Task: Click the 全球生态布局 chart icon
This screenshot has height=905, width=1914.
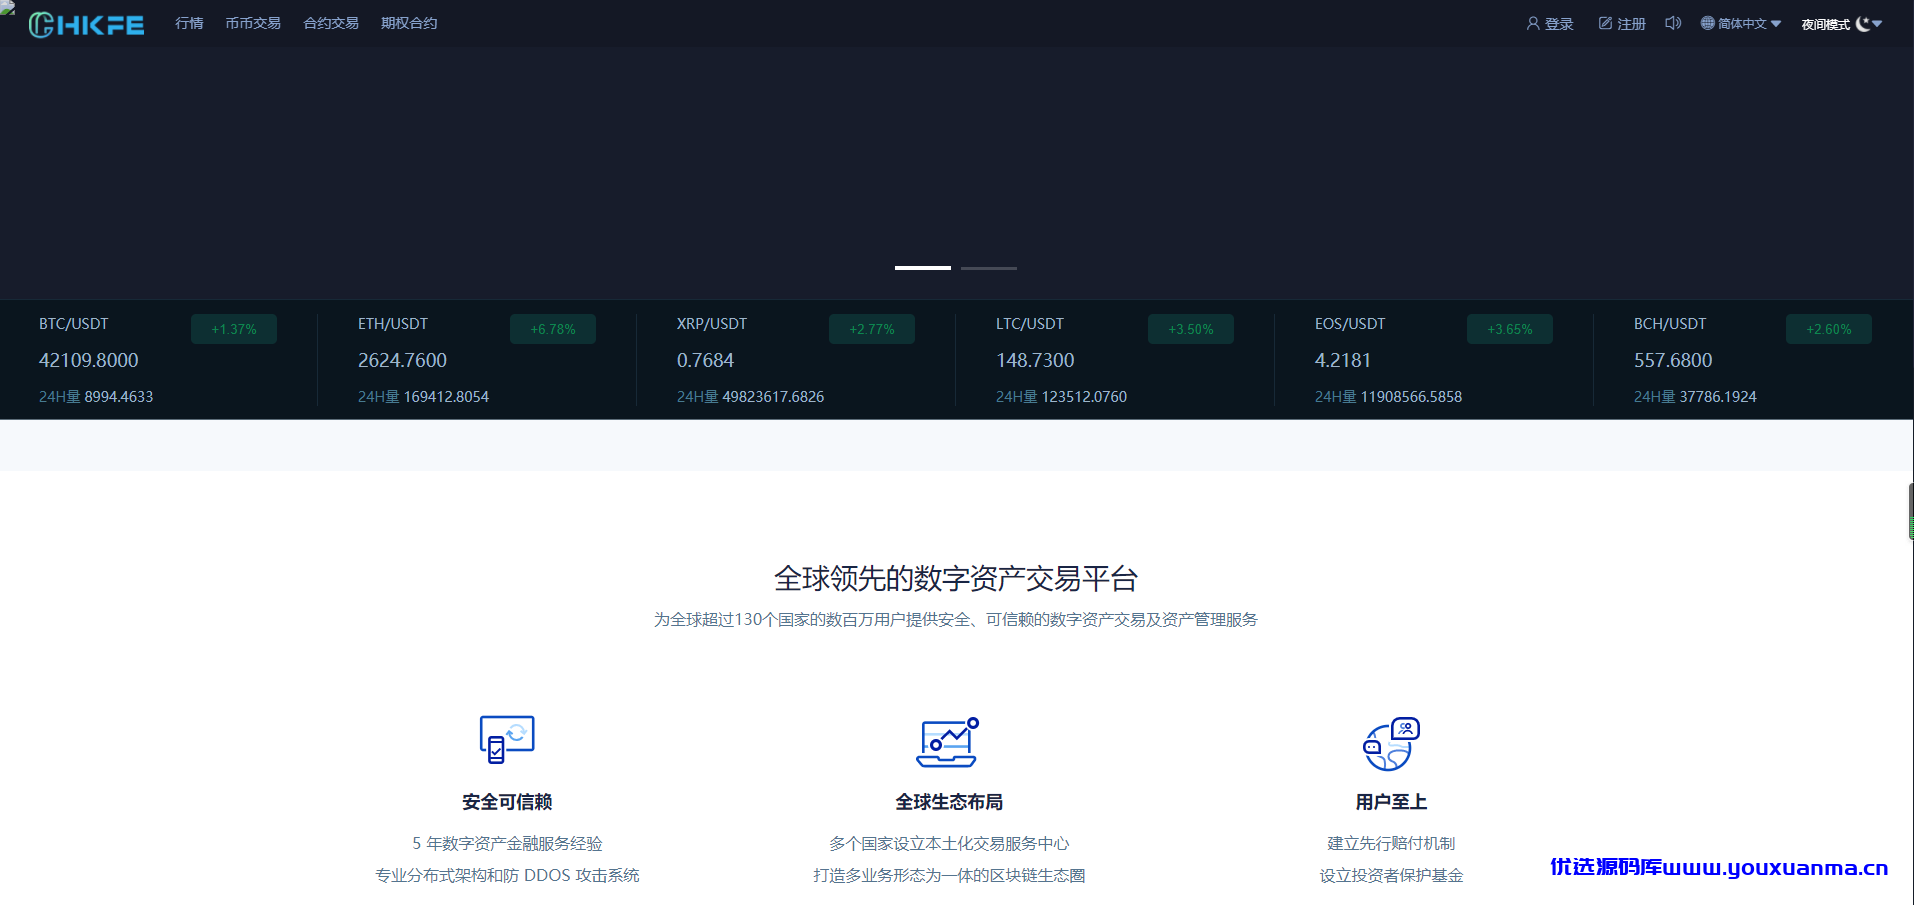Action: coord(948,742)
